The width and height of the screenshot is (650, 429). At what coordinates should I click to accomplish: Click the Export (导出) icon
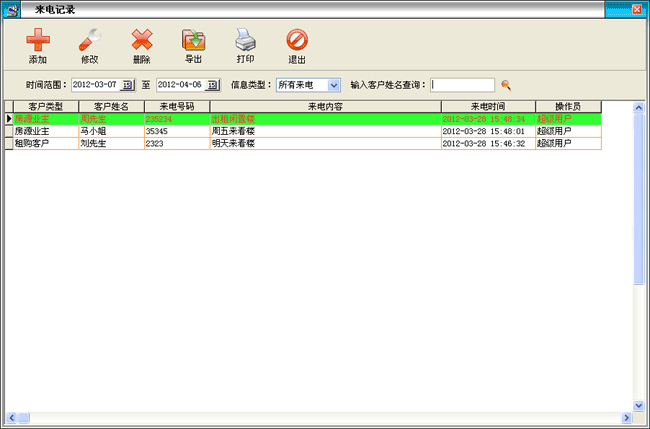193,41
